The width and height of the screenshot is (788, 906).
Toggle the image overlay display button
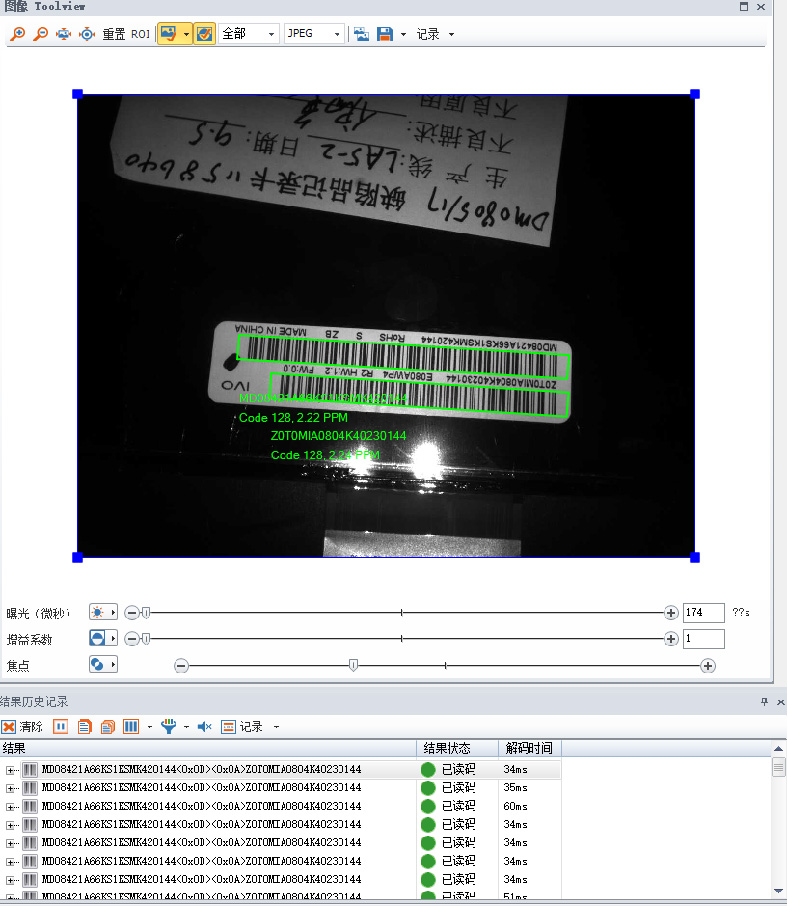pyautogui.click(x=168, y=34)
